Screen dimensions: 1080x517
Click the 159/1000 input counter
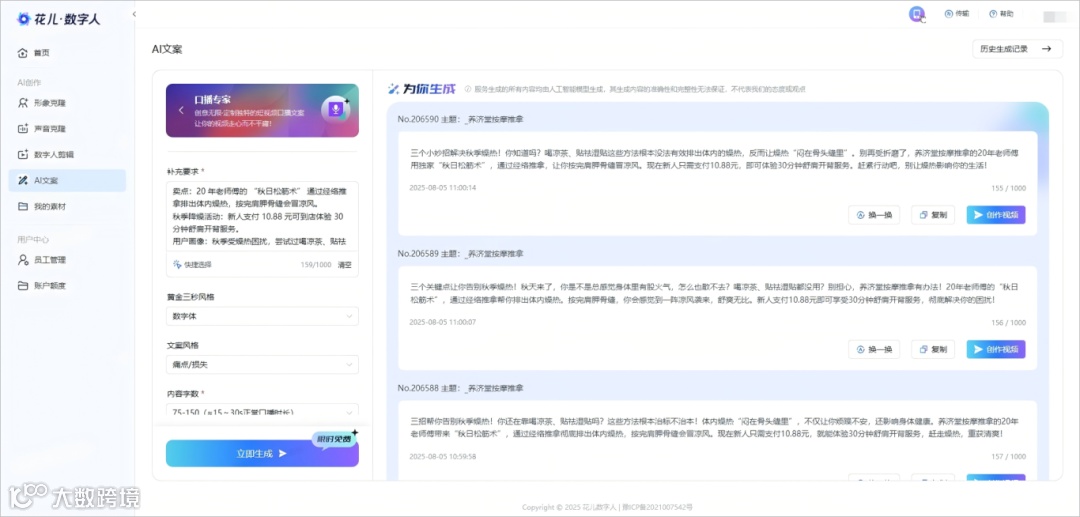tap(315, 264)
